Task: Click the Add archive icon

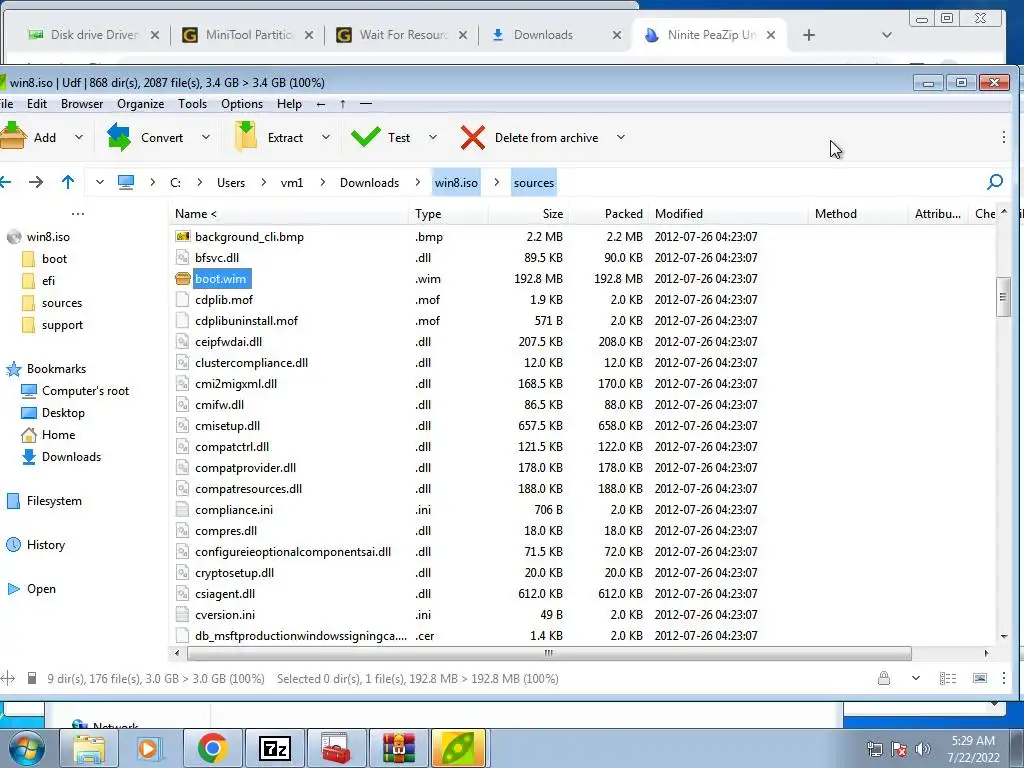Action: [x=13, y=137]
